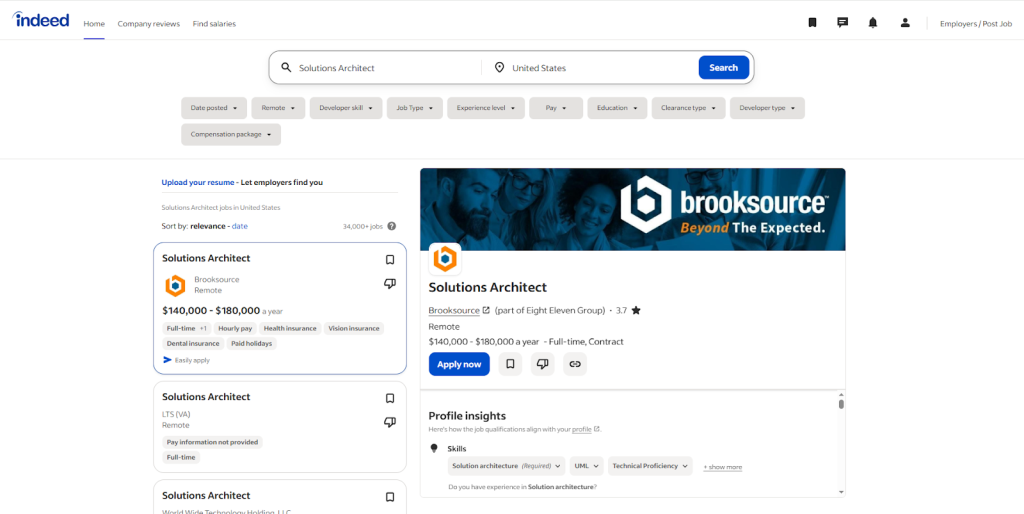
Task: Click the Brooksource banner image
Action: (633, 210)
